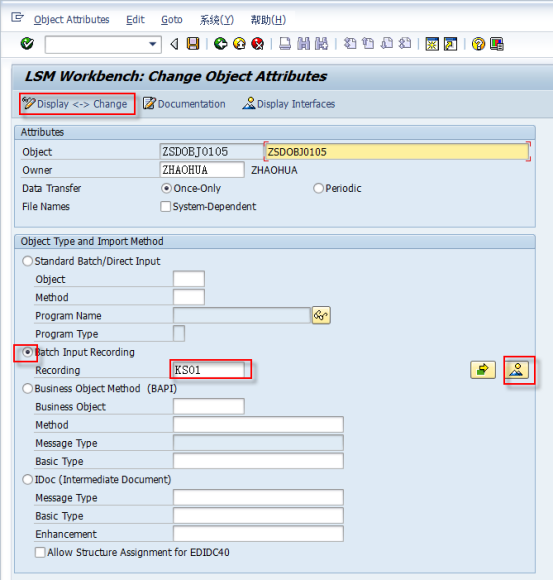Open the 系统(Y) menu
This screenshot has width=554, height=580.
[217, 20]
